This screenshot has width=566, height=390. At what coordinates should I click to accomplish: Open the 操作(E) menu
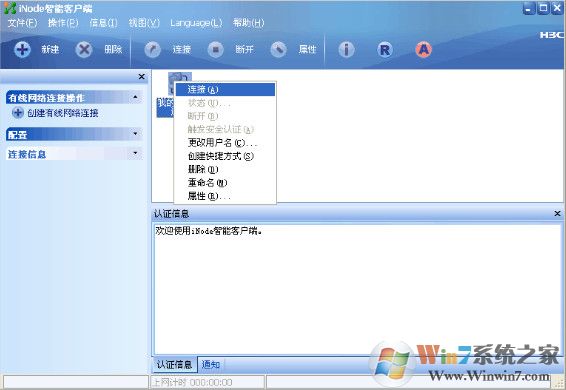coord(63,23)
